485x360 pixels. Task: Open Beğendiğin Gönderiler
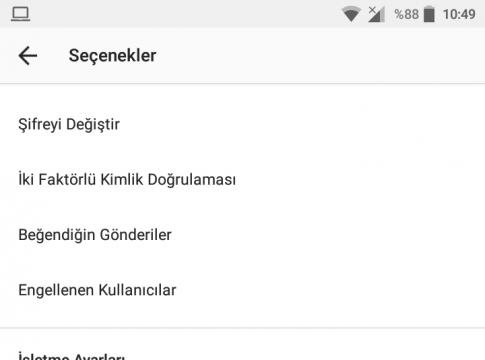point(242,235)
